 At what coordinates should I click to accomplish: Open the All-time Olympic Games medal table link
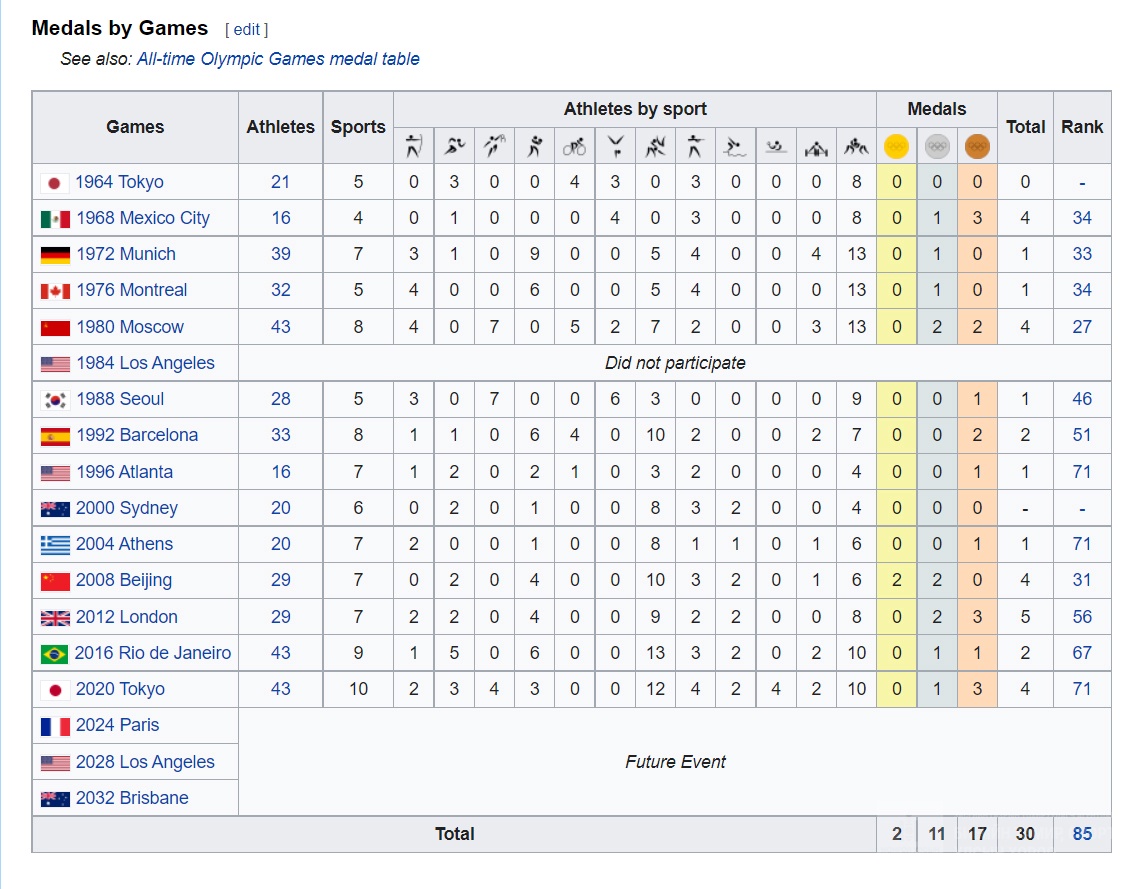(278, 59)
